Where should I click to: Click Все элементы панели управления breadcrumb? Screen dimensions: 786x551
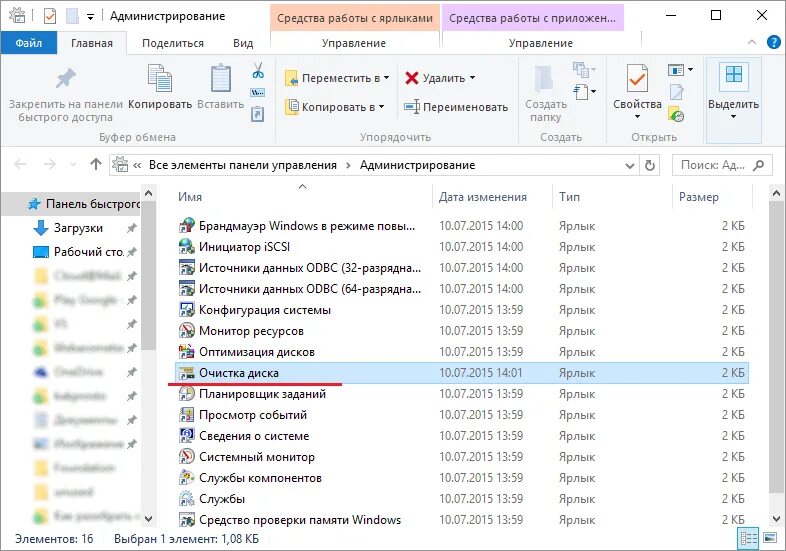coord(243,165)
